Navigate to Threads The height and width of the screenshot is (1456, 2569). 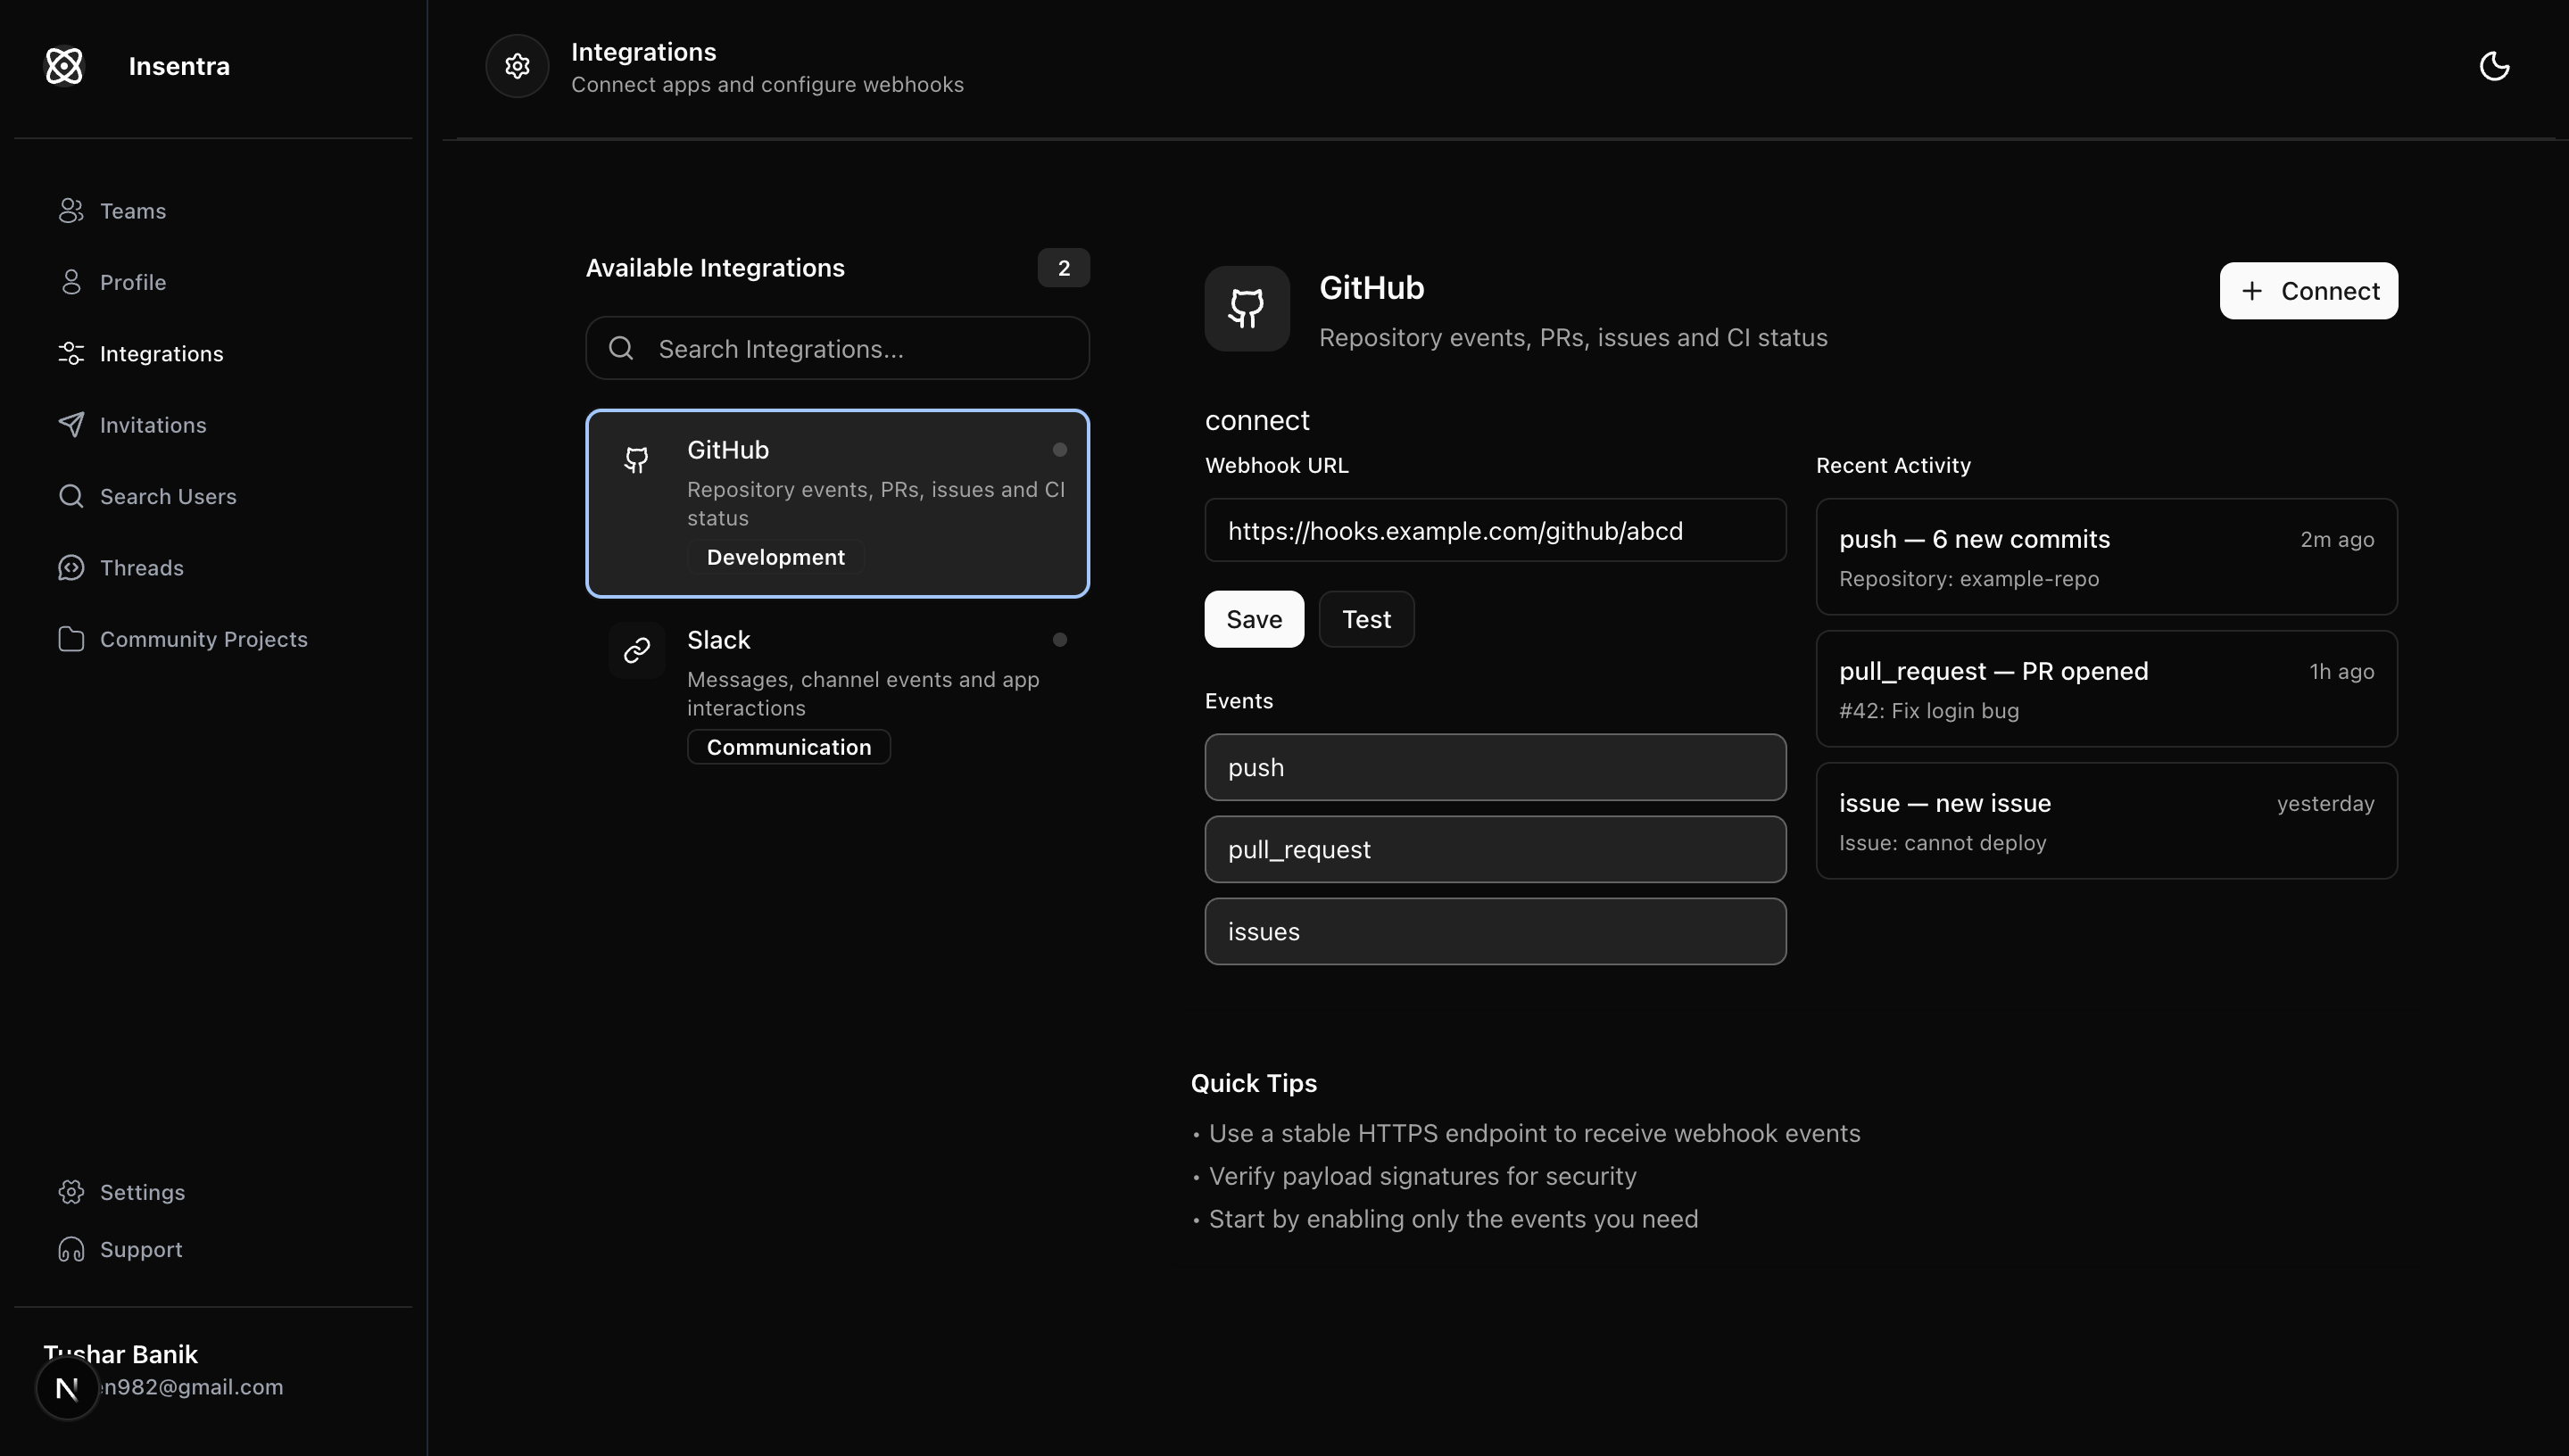142,568
